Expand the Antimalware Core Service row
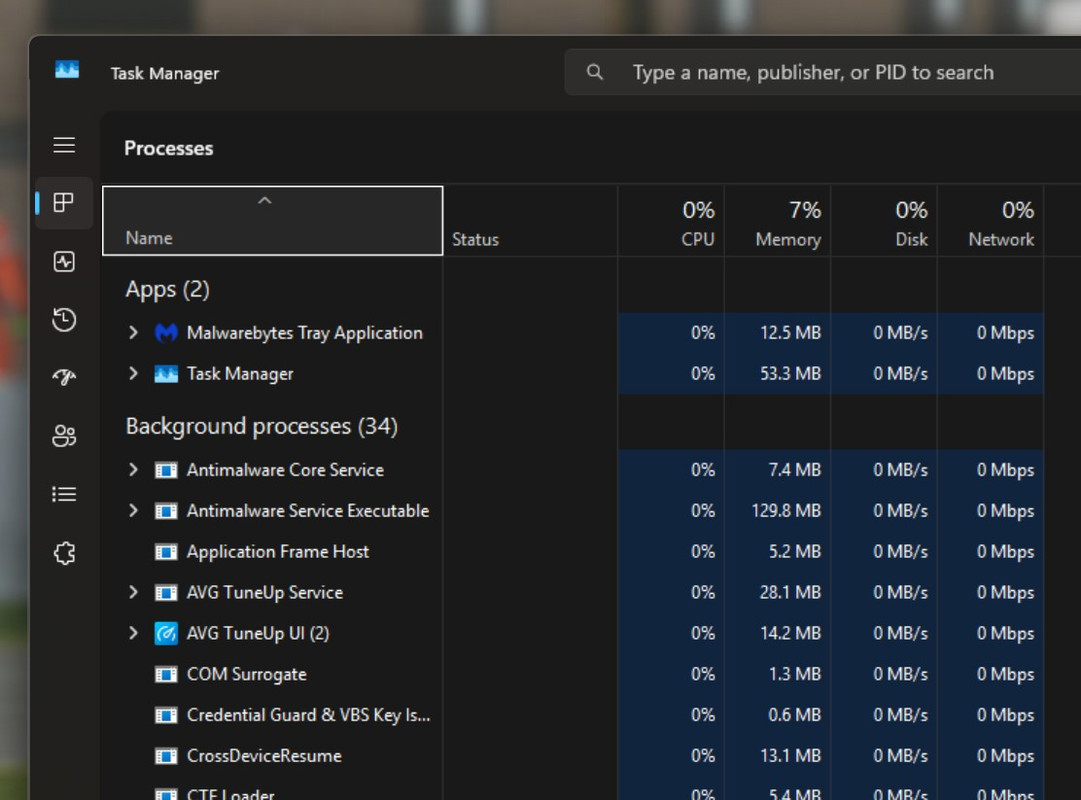 pyautogui.click(x=133, y=470)
